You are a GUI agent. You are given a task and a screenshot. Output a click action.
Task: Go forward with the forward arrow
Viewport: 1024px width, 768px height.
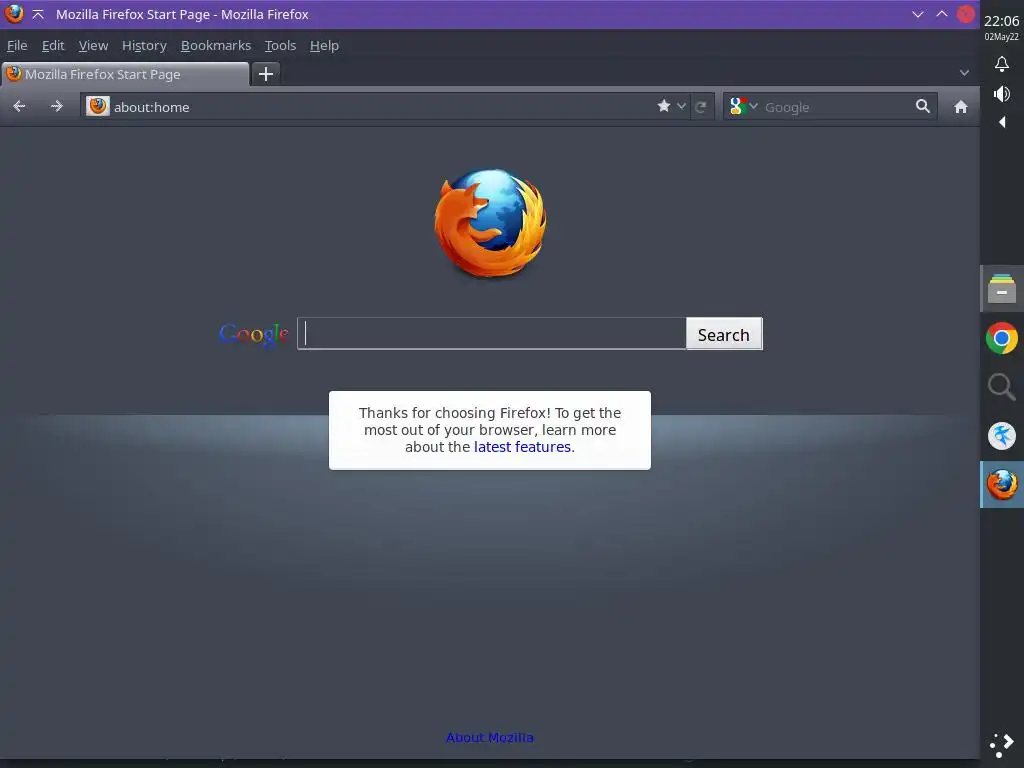pos(57,106)
